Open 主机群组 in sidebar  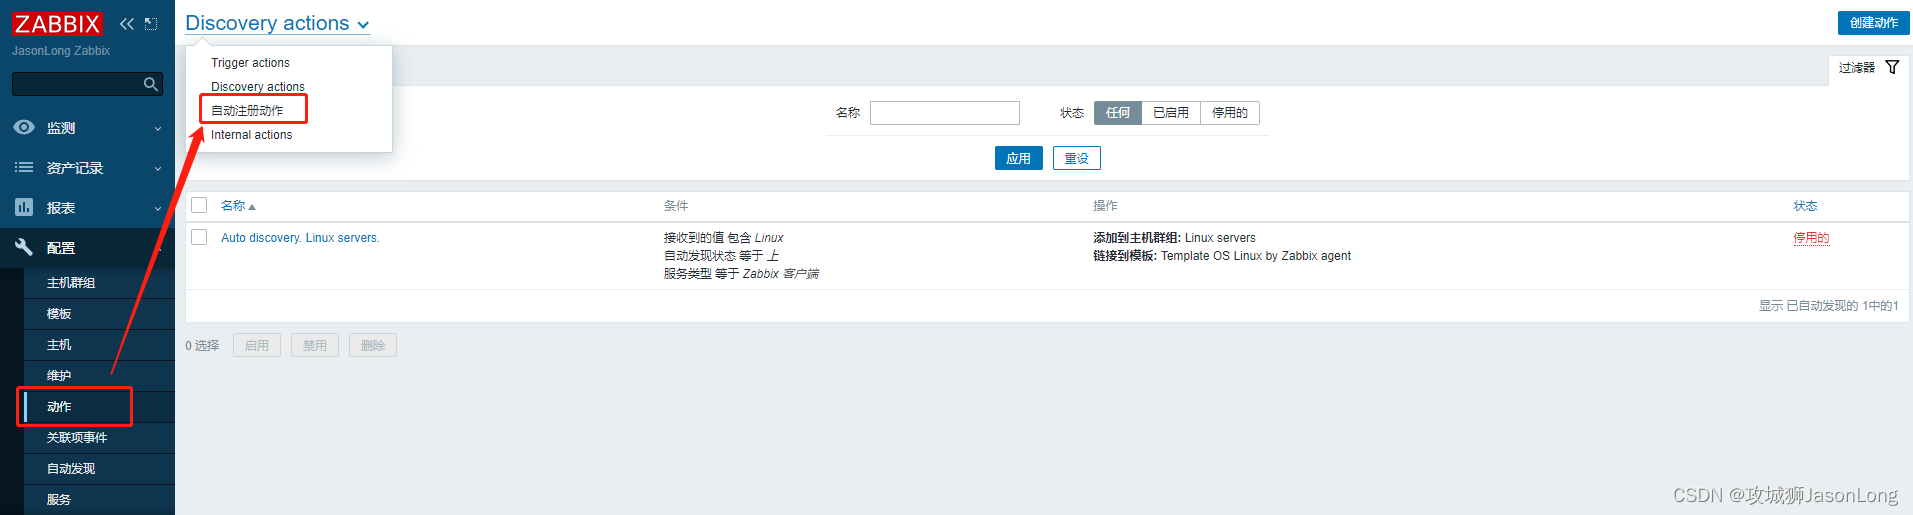point(71,283)
